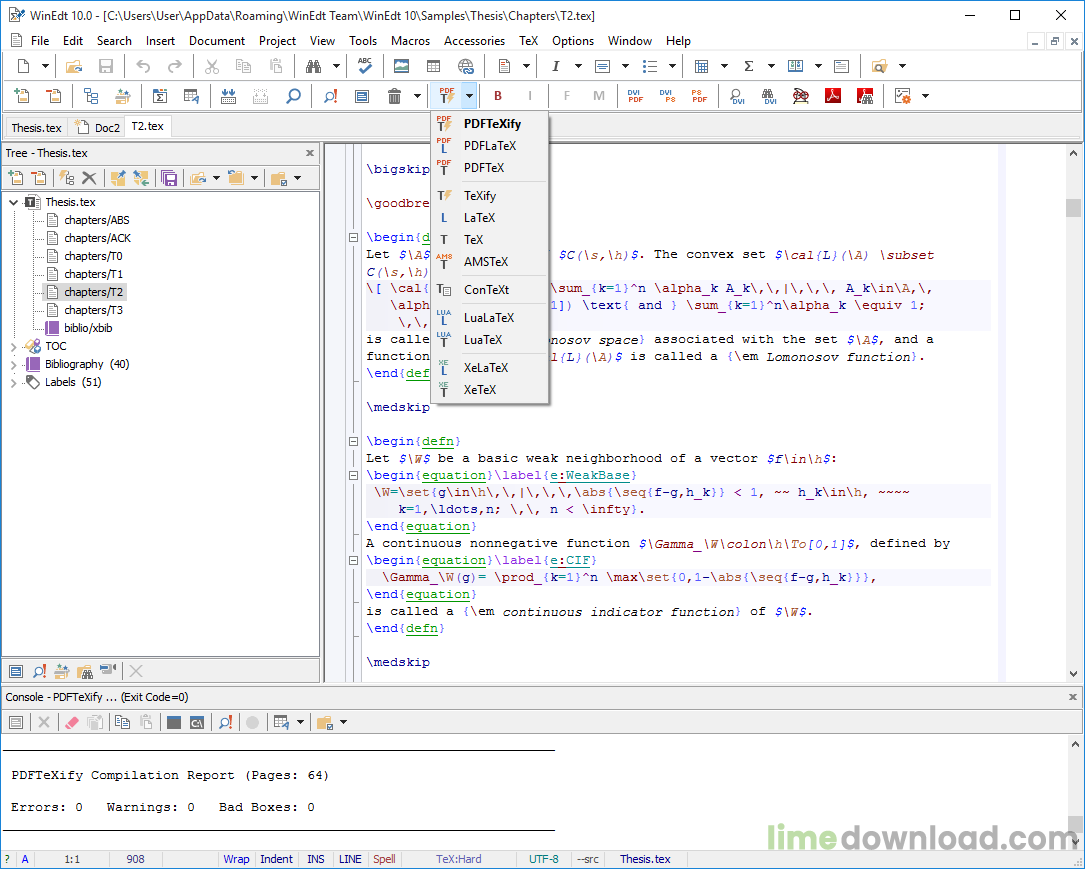Switch to the Thesis.tex document tab
This screenshot has height=869, width=1085.
(36, 127)
